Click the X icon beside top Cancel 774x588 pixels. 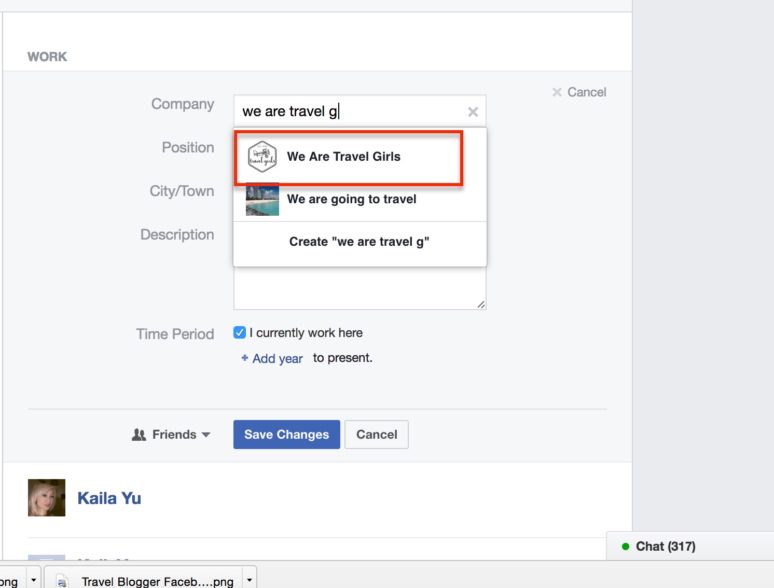(557, 92)
